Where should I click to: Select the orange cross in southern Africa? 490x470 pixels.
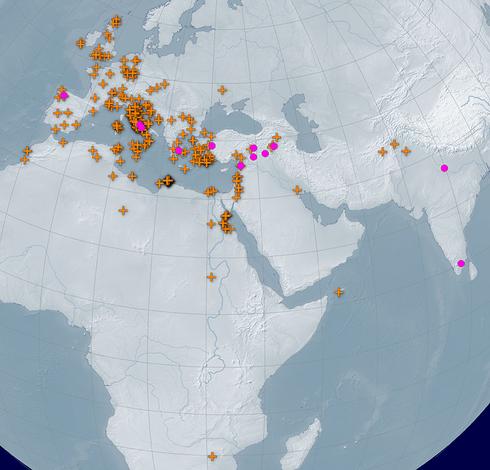[212, 456]
